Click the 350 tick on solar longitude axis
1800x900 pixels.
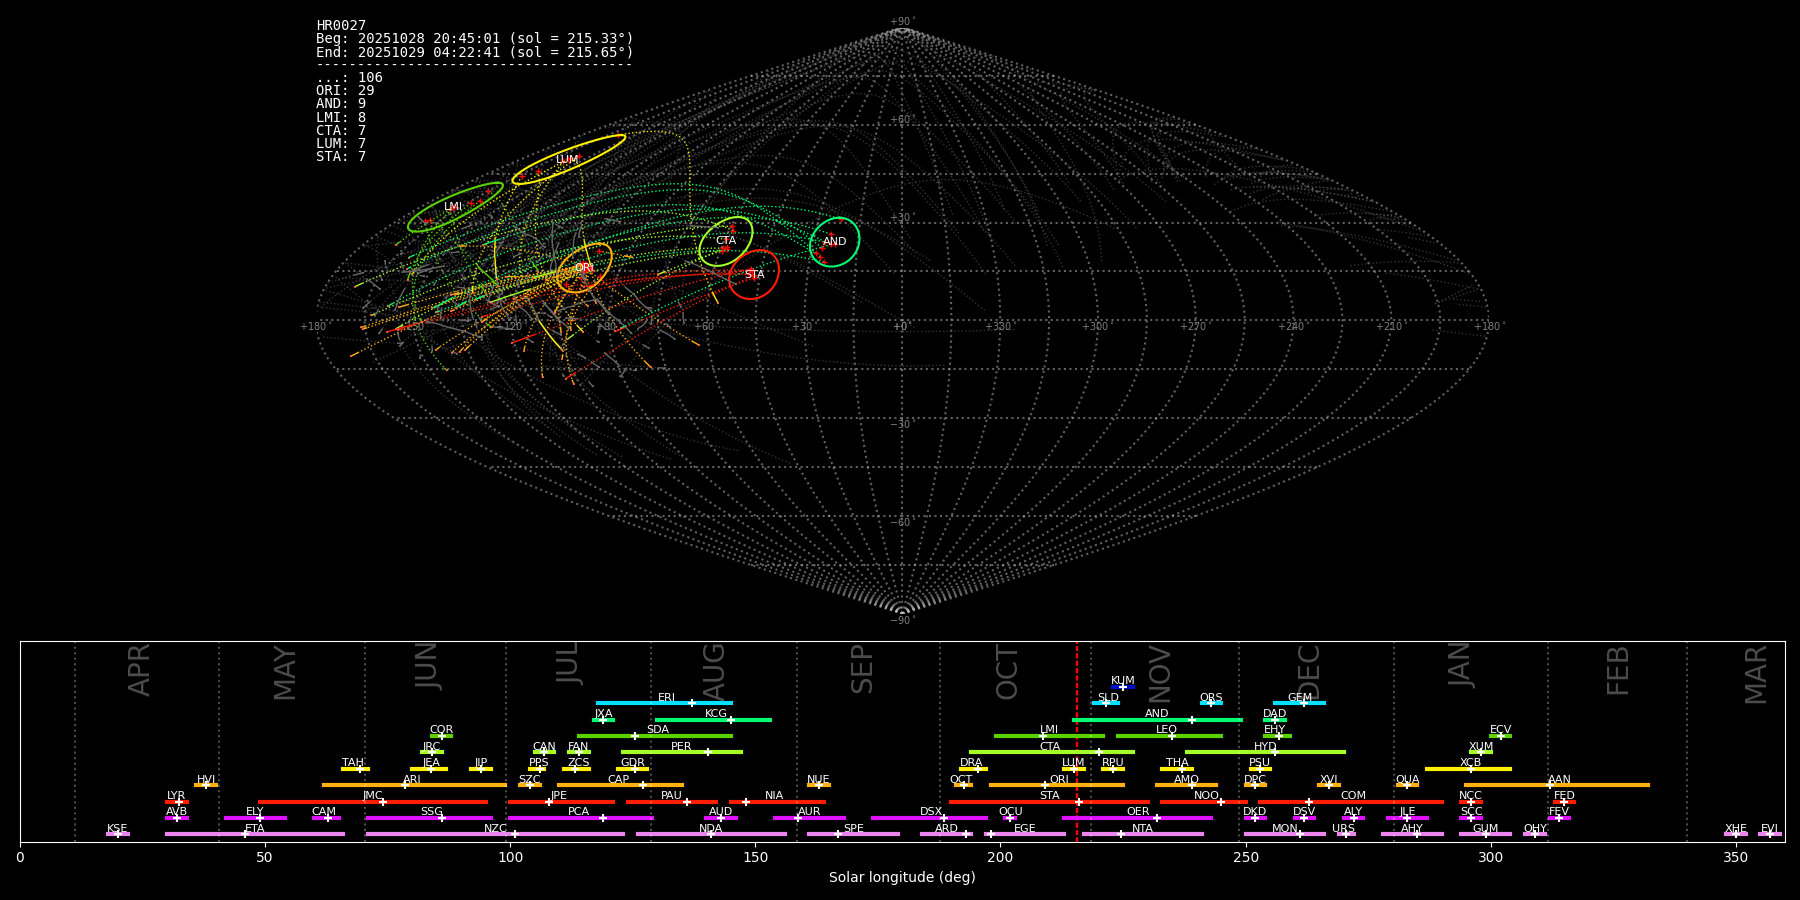[1735, 857]
